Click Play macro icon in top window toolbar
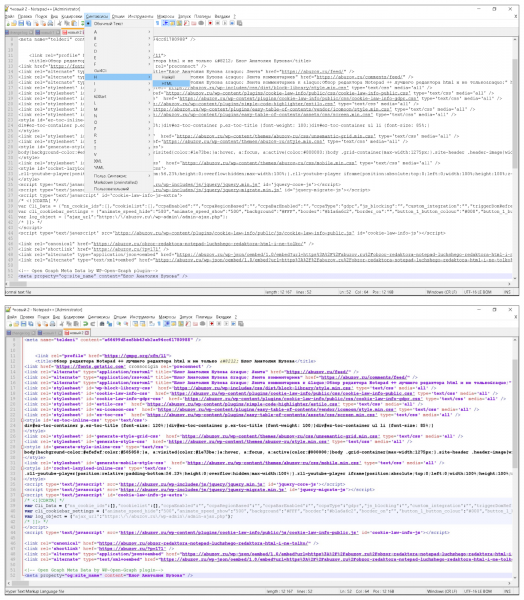524x600 pixels. coord(225,23)
